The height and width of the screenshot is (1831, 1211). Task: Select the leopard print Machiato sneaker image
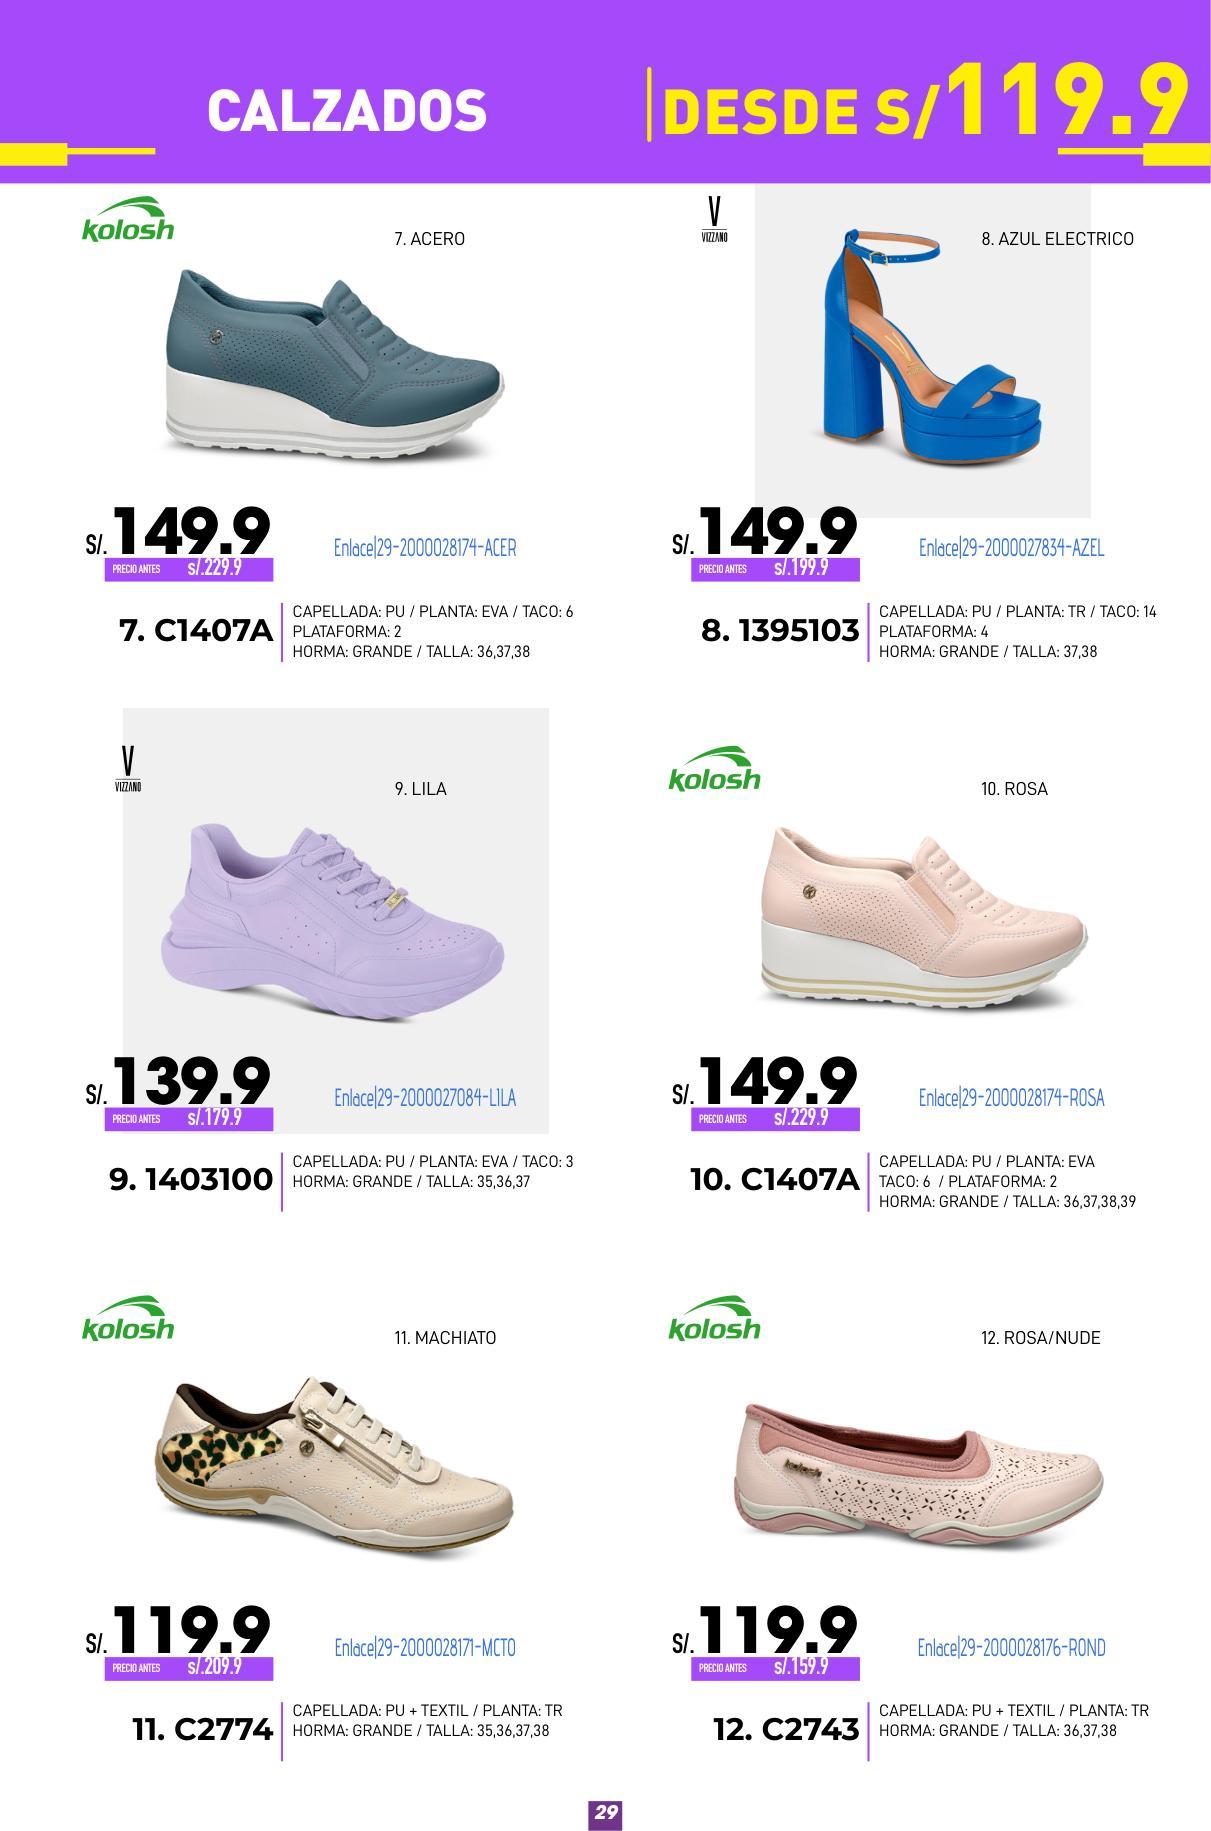click(333, 1463)
